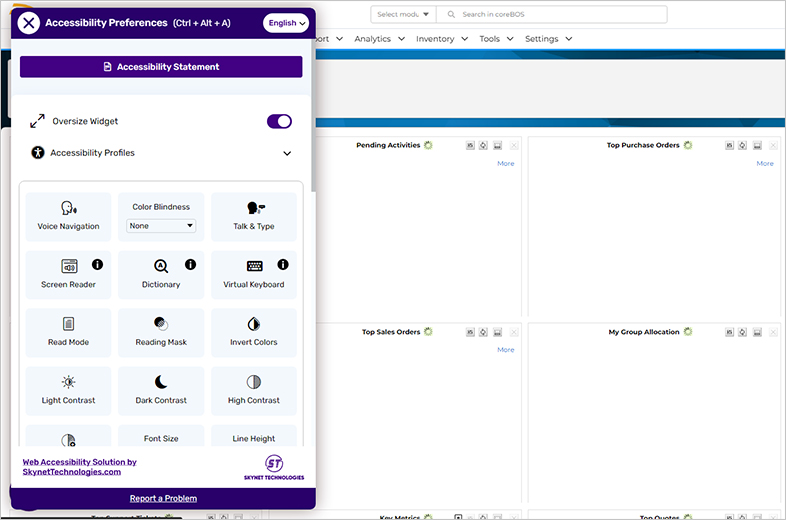Apply High Contrast
Screen dimensions: 786x520
coord(254,391)
